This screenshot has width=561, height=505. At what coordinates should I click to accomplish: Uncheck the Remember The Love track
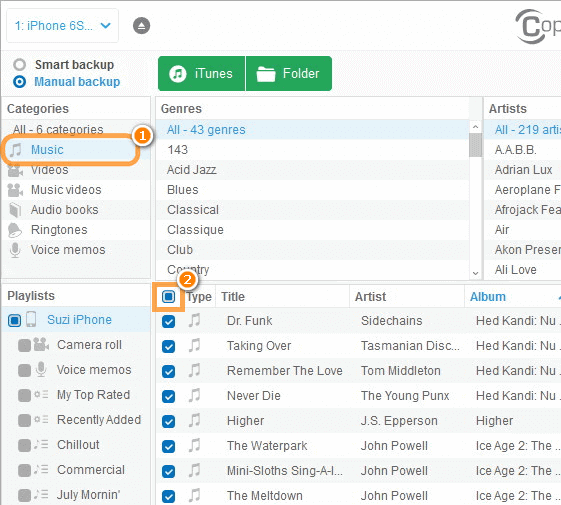coord(168,372)
